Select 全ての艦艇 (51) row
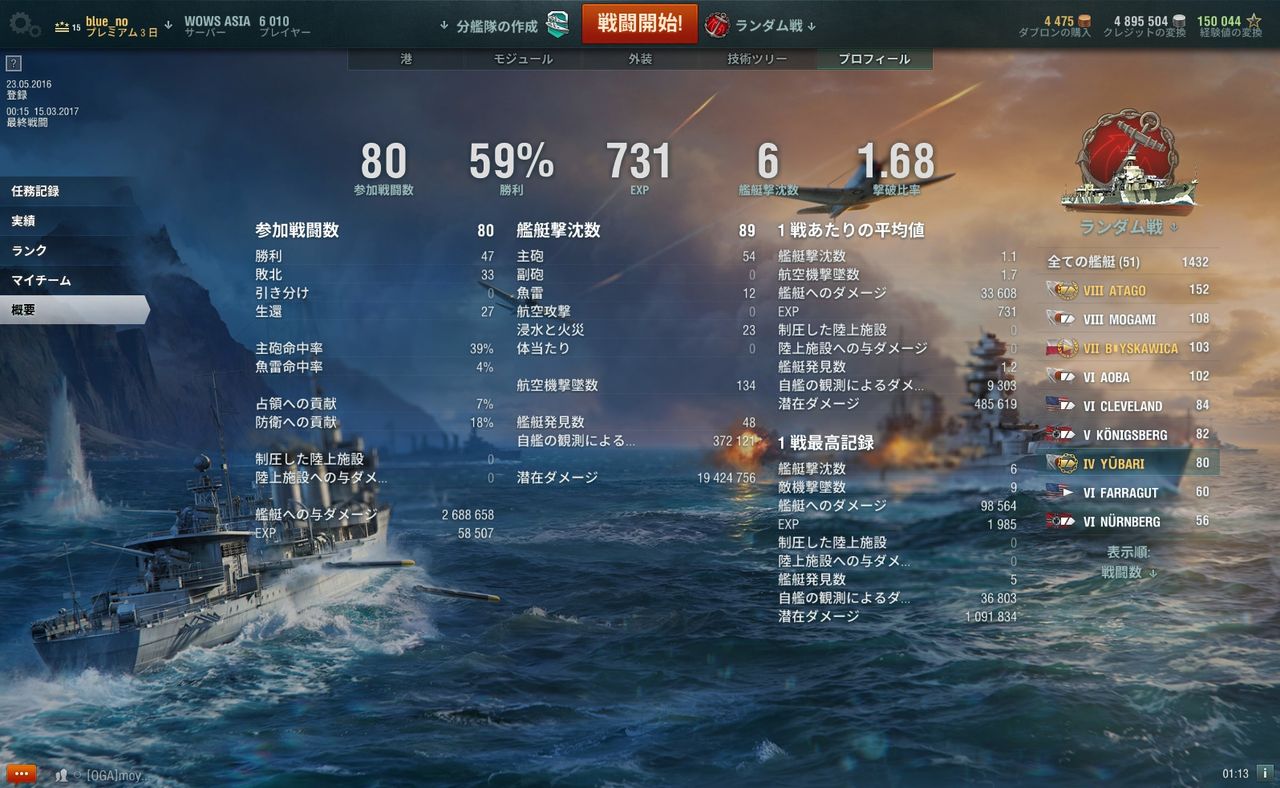This screenshot has width=1280, height=788. pyautogui.click(x=1129, y=262)
